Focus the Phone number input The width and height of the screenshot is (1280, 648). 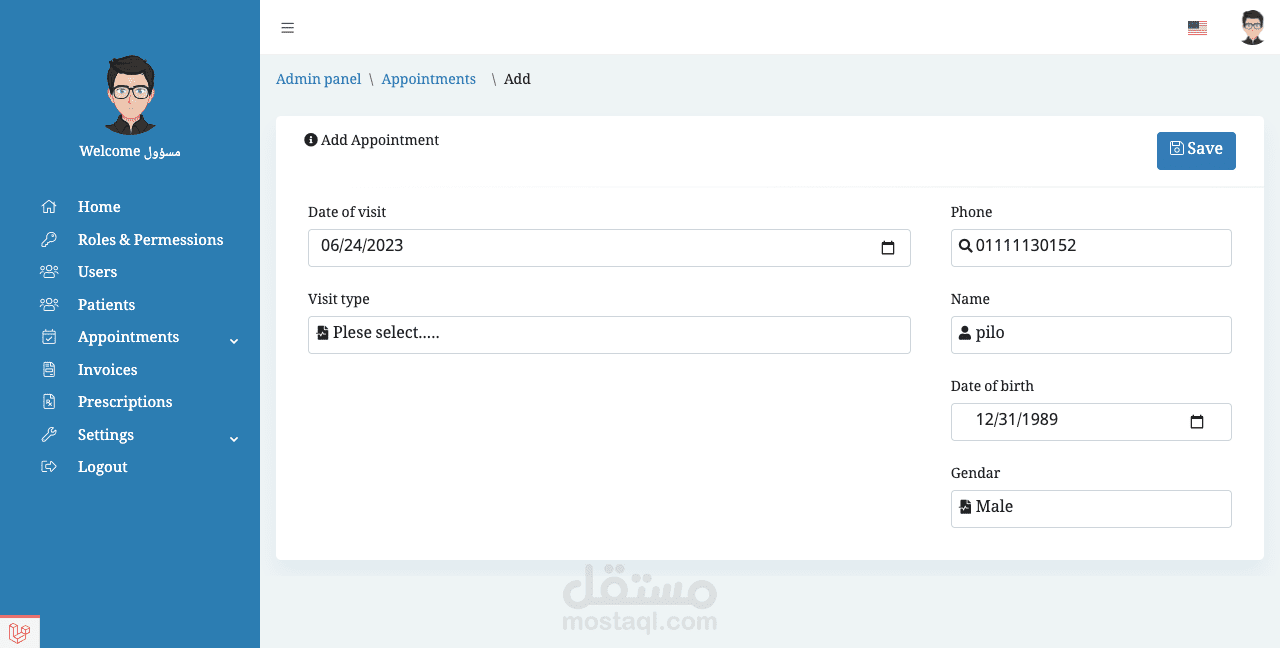1091,248
